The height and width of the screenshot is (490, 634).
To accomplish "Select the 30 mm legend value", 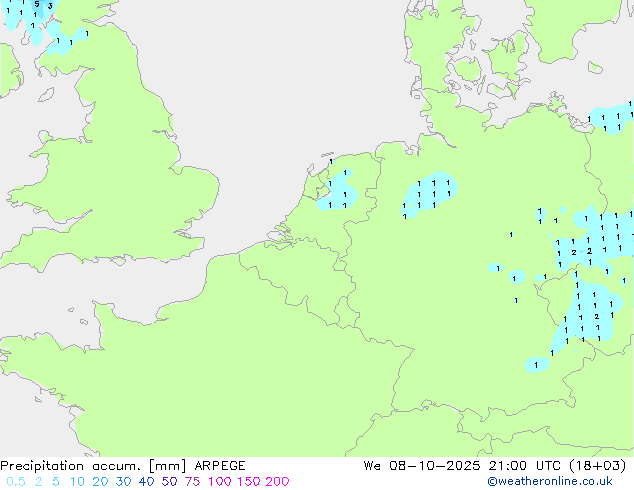I will pyautogui.click(x=123, y=482).
